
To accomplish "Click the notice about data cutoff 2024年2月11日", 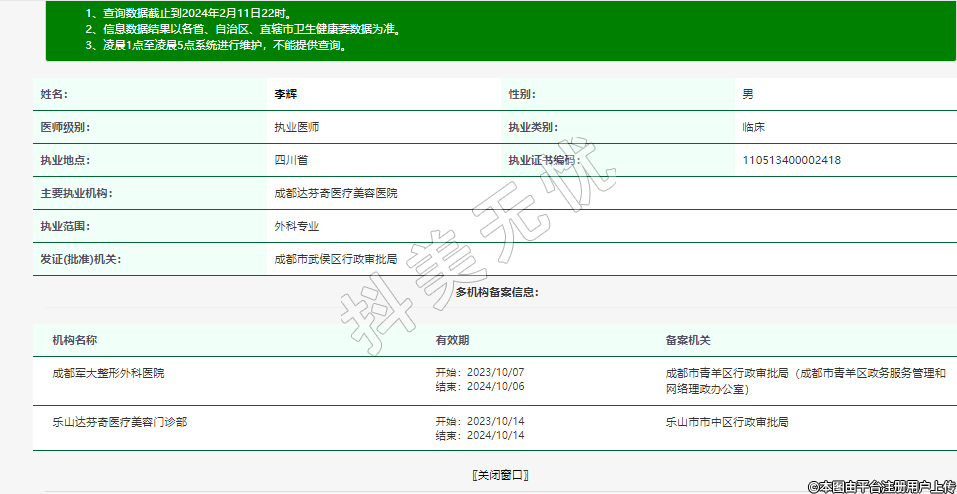I will [x=197, y=14].
